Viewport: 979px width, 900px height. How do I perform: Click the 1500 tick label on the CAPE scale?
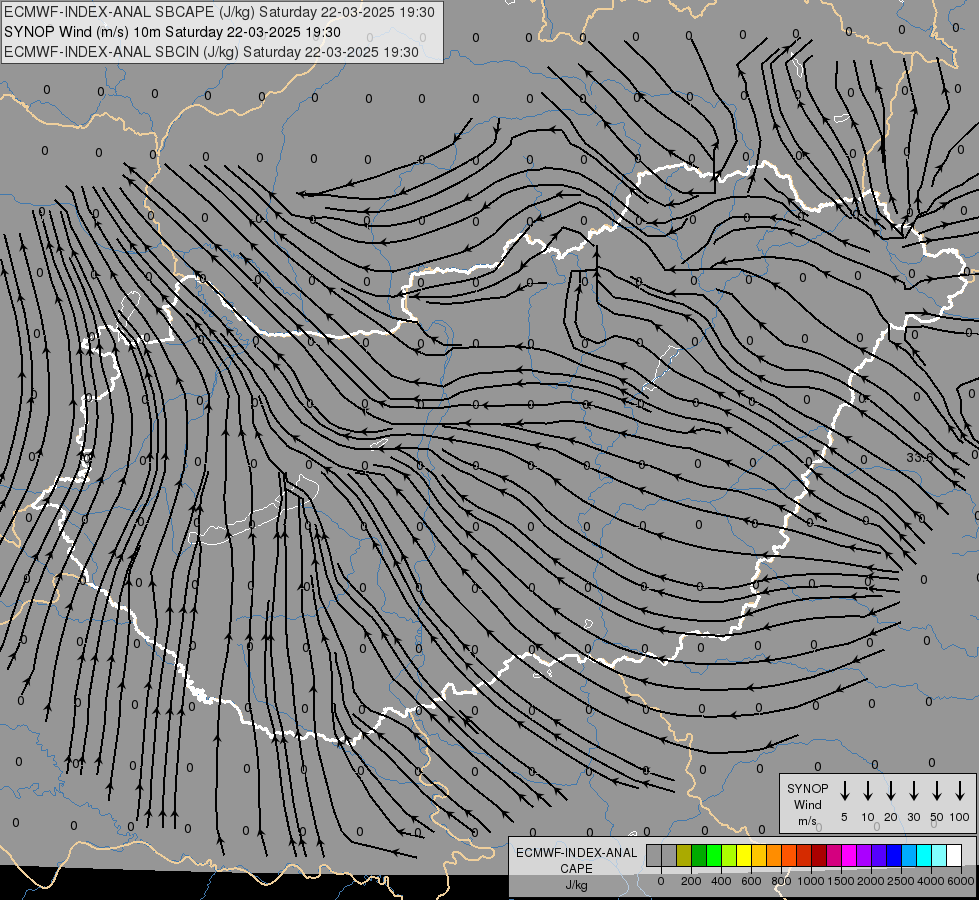[x=841, y=881]
